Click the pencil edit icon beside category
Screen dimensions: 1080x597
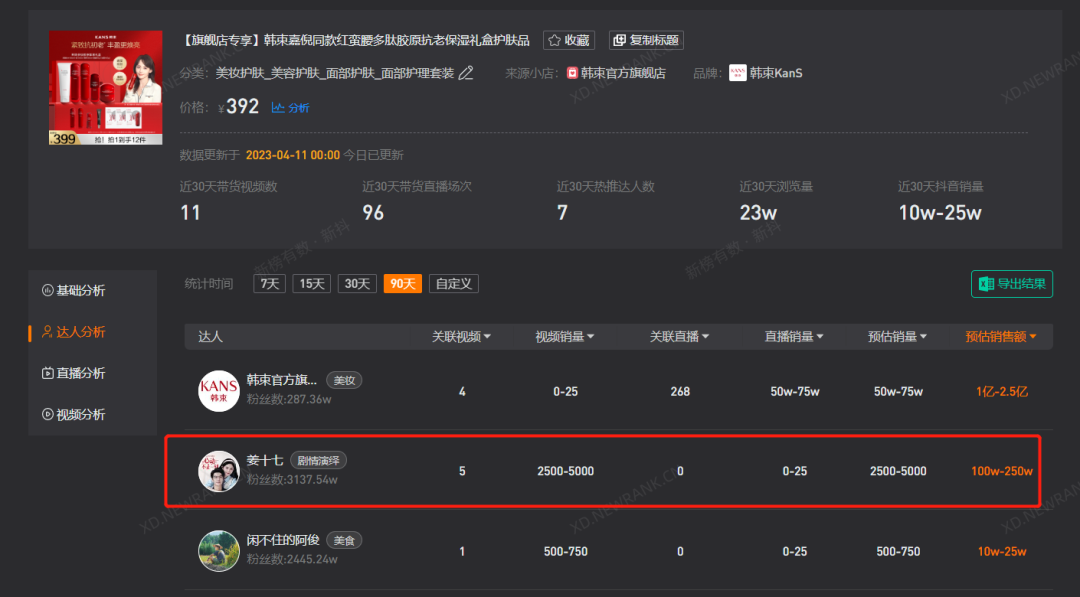click(466, 73)
